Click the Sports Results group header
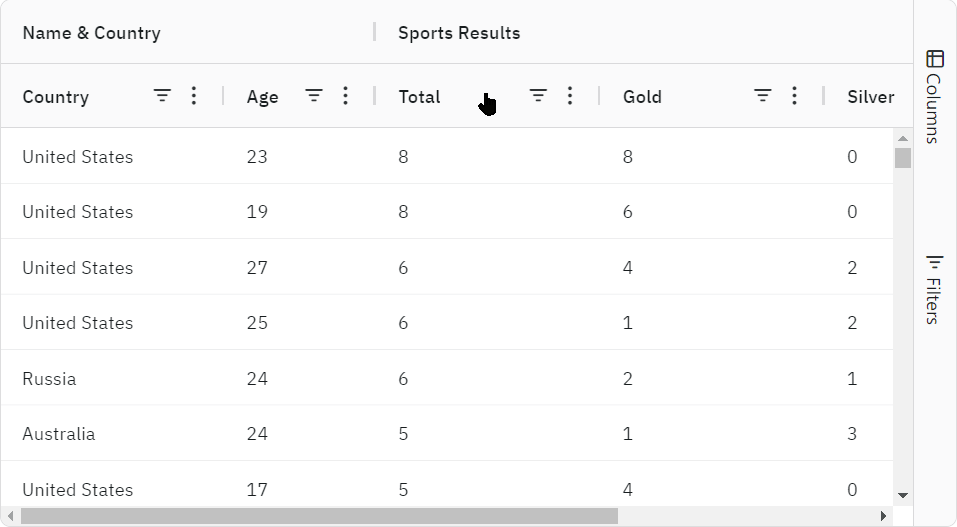This screenshot has height=527, width=957. [459, 33]
